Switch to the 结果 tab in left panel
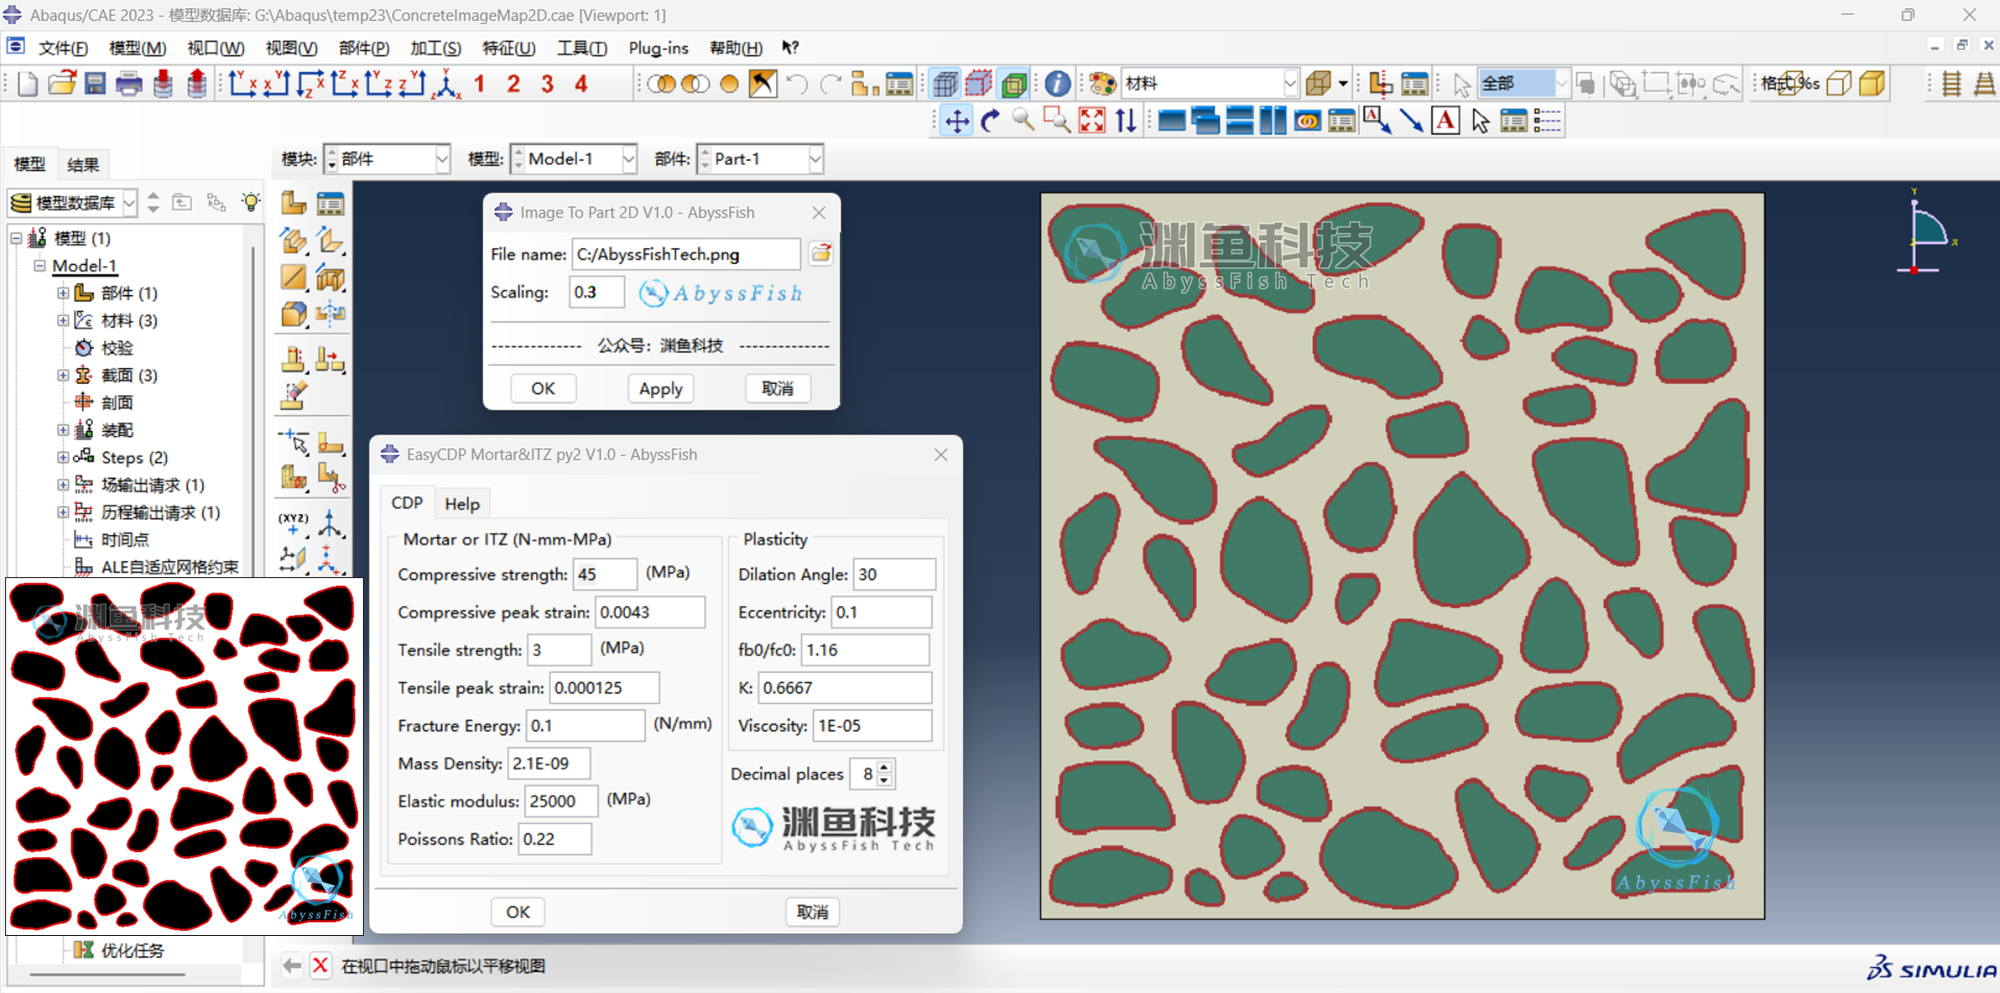The image size is (2000, 993). (x=83, y=165)
